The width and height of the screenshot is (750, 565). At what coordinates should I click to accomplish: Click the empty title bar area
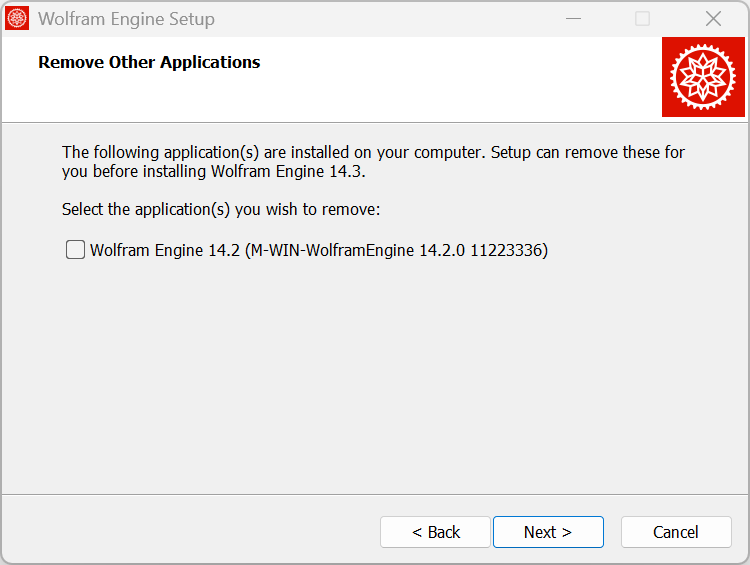383,19
